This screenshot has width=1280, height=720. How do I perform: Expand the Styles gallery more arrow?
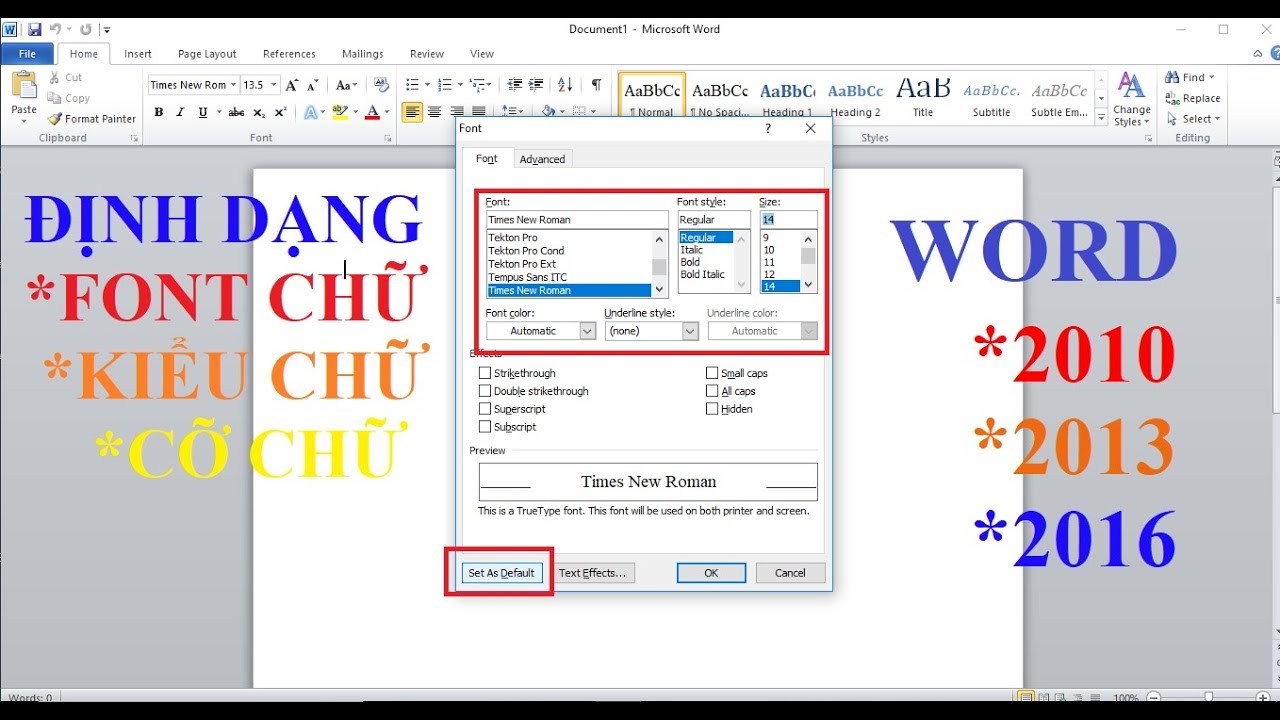(1101, 118)
